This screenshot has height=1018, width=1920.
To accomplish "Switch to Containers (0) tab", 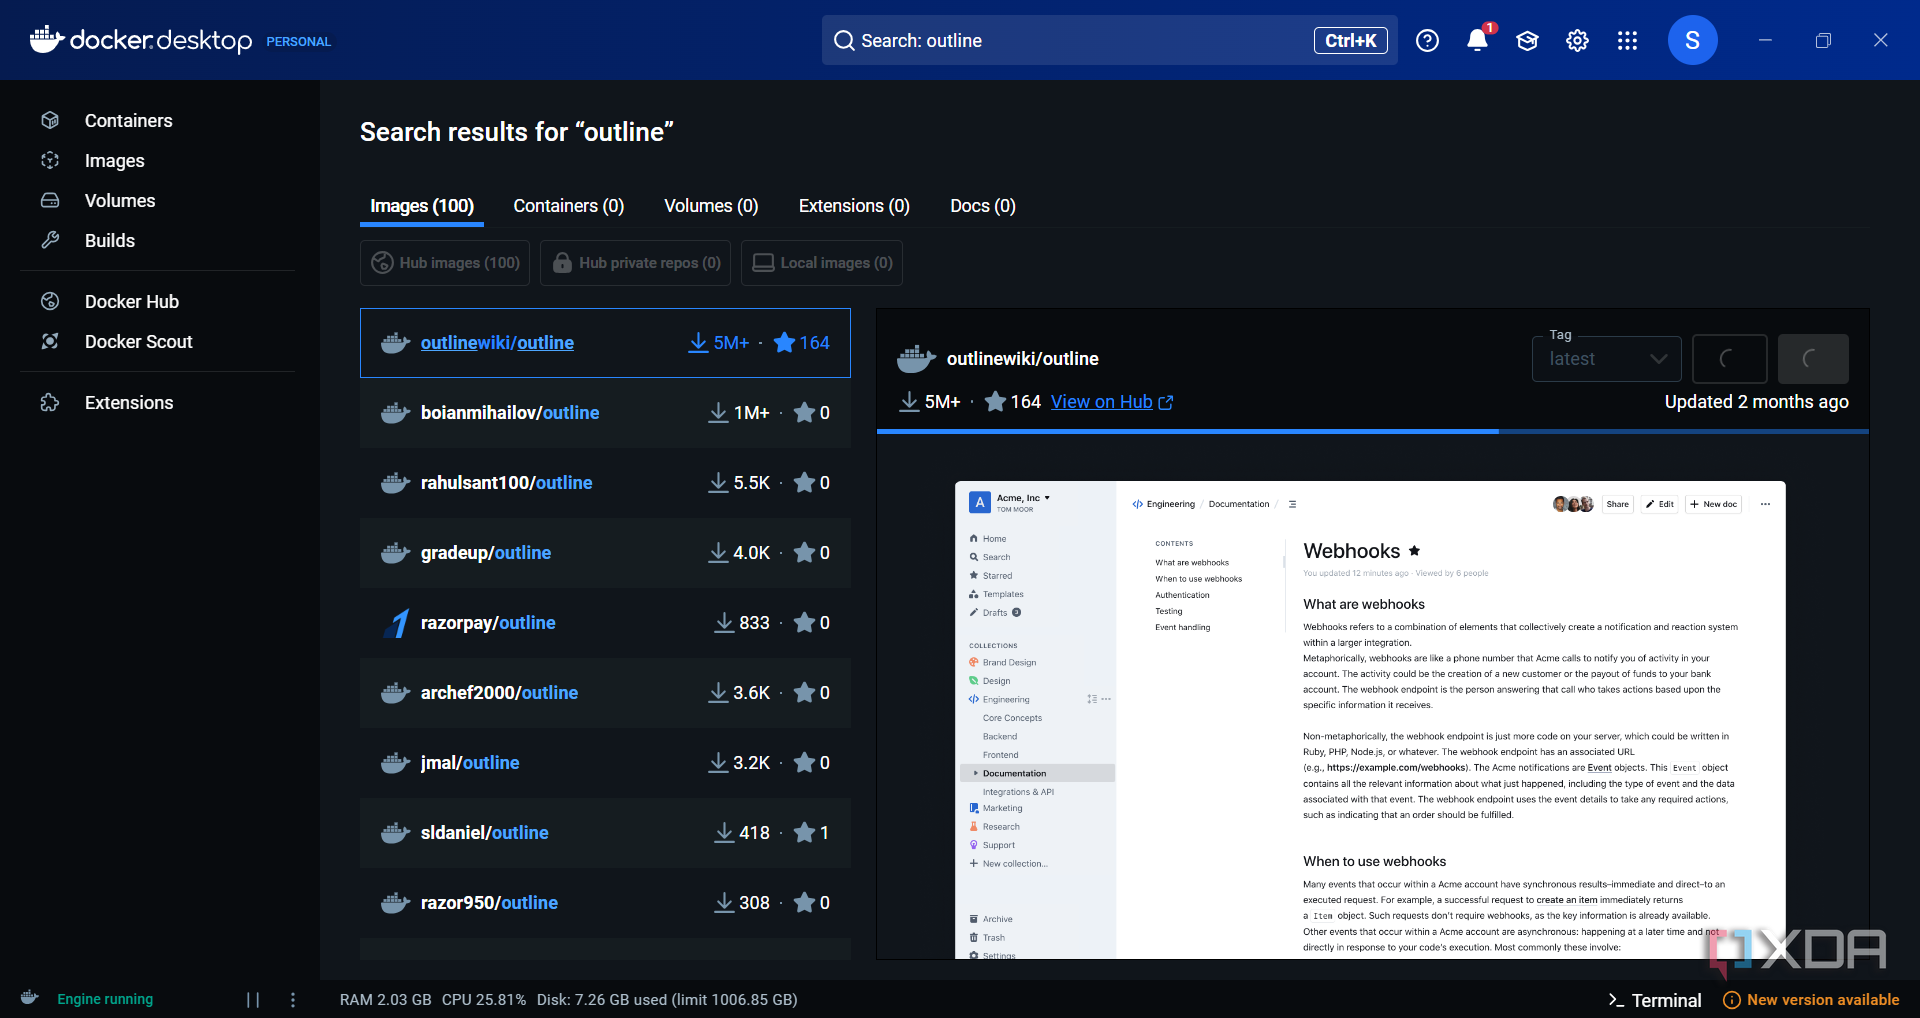I will pos(569,206).
